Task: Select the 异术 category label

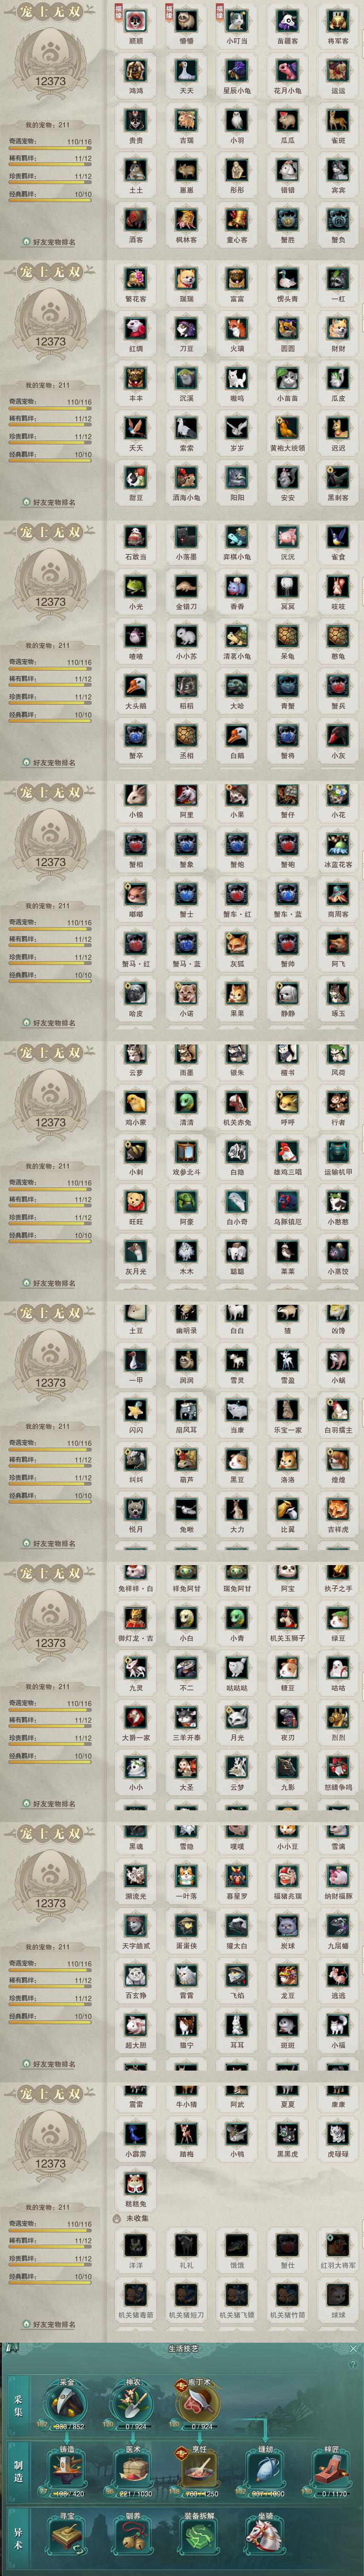Action: [18, 2538]
